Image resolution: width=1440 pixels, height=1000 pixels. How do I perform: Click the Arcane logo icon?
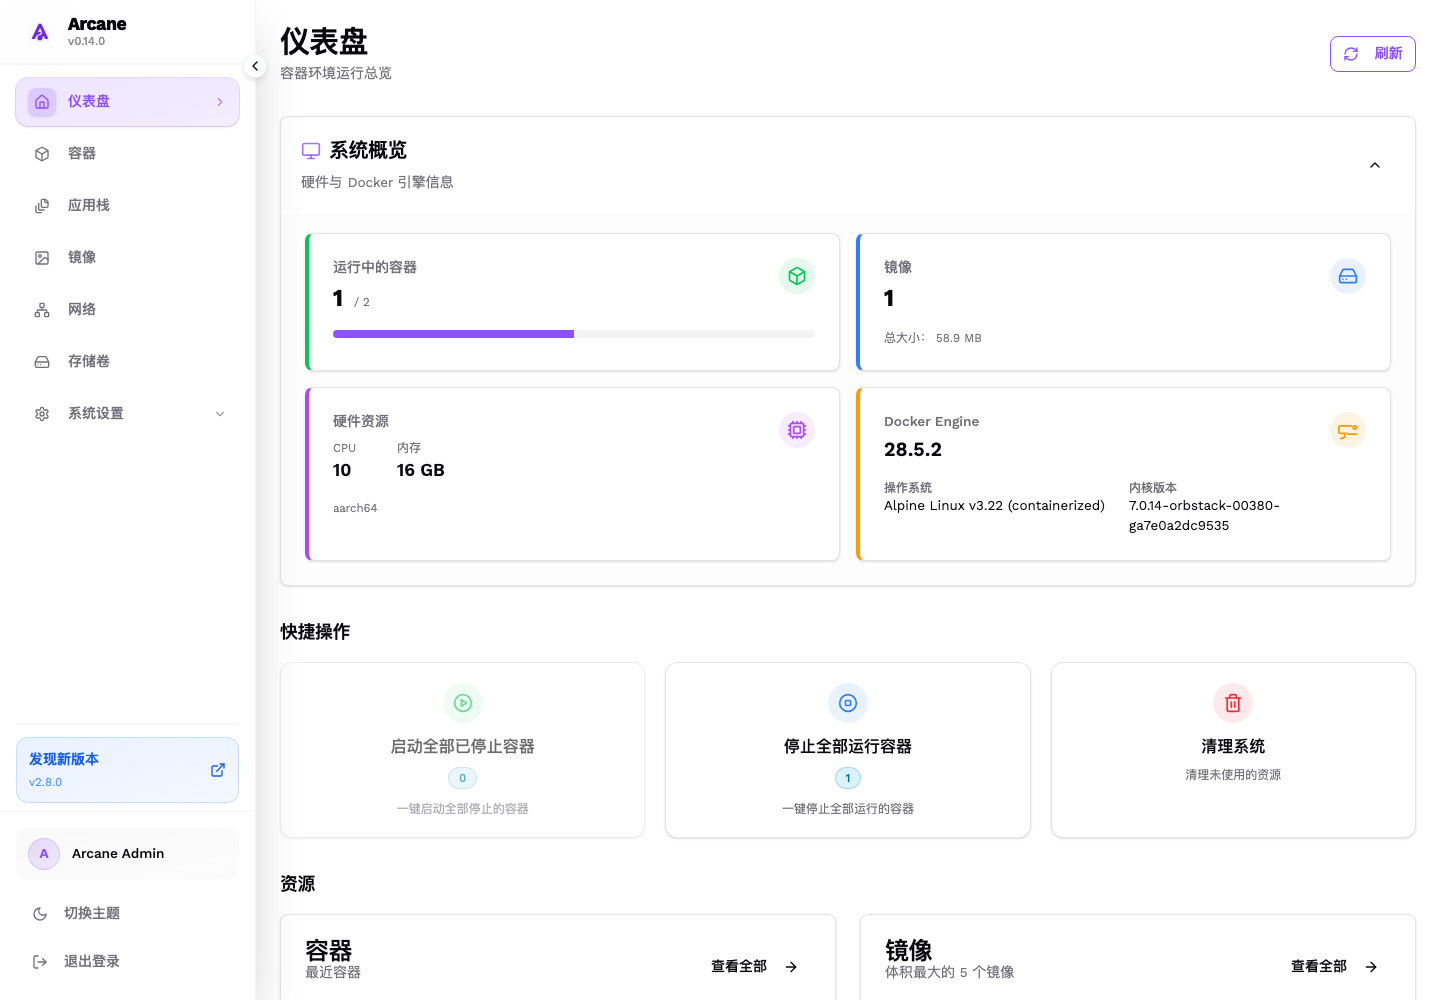[x=40, y=32]
